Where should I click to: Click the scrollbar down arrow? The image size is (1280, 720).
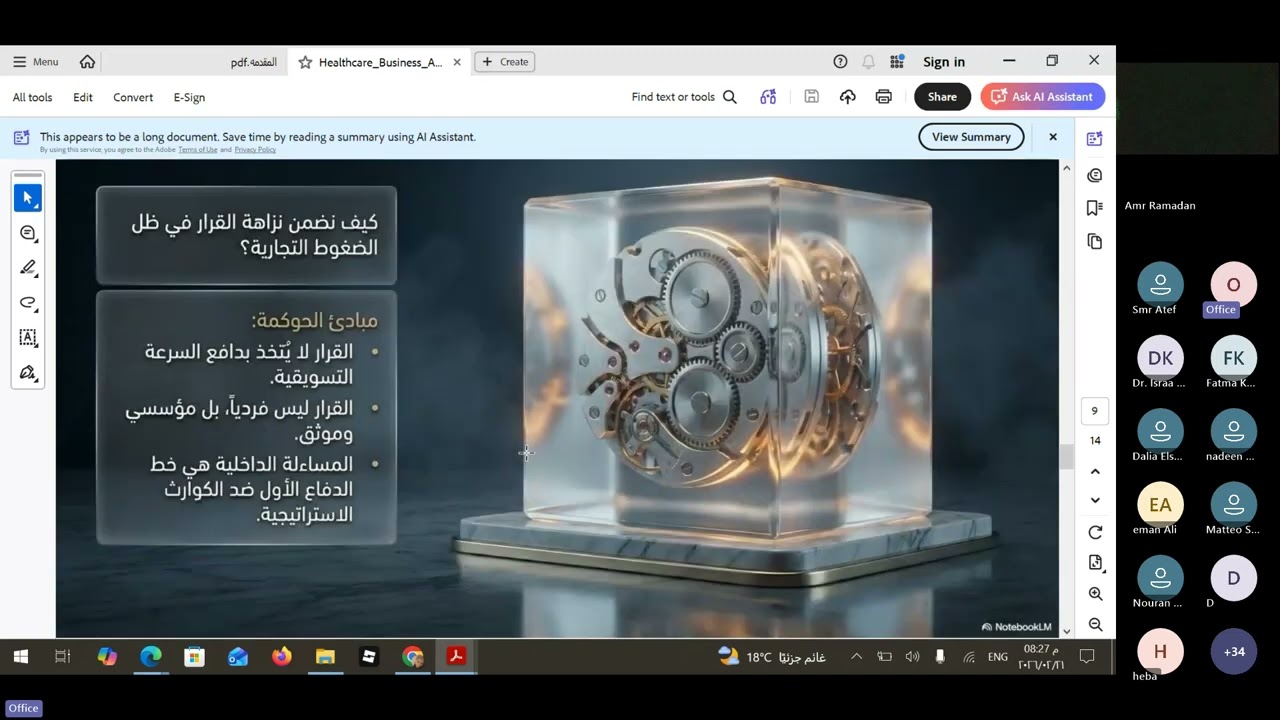click(x=1066, y=631)
